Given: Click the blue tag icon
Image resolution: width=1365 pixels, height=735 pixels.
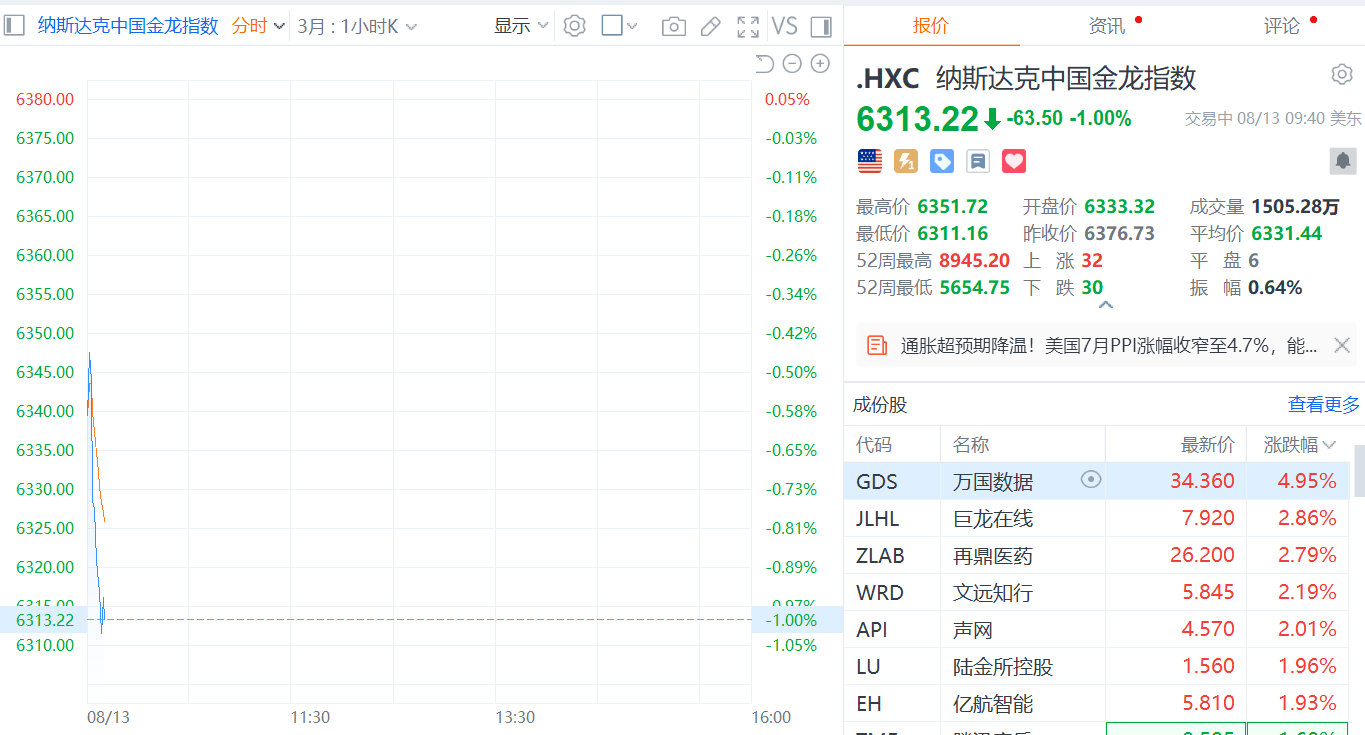Looking at the screenshot, I should [942, 161].
